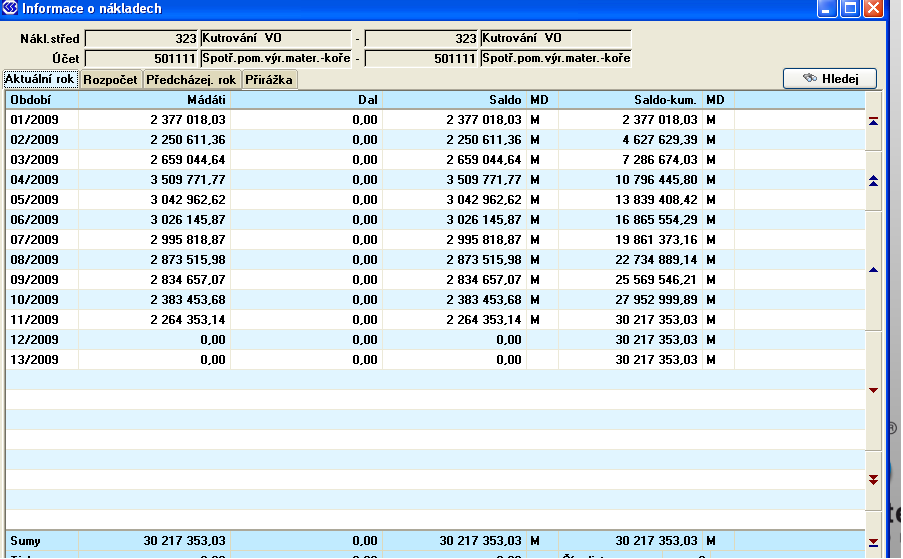Screen dimensions: 903x559
Task: Click cumulative balance 22 734 889,14
Action: coord(657,260)
